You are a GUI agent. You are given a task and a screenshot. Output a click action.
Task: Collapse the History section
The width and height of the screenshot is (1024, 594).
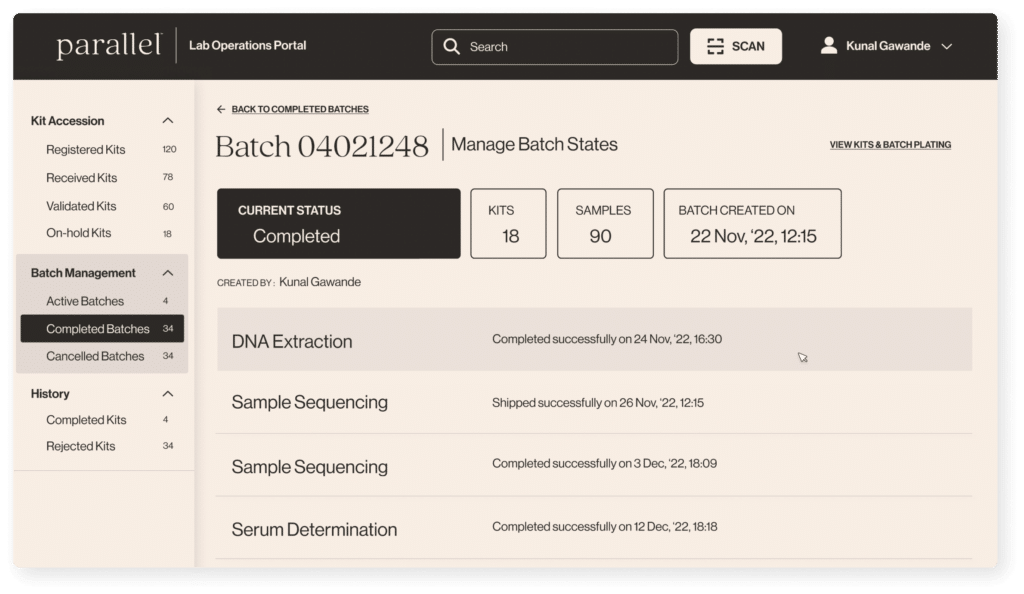point(167,394)
